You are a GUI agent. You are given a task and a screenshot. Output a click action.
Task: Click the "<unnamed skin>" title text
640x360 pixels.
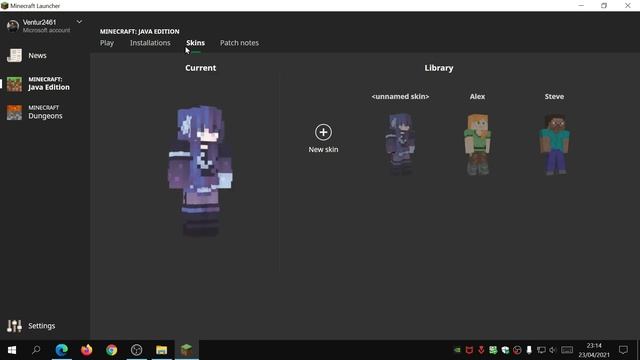[x=400, y=97]
